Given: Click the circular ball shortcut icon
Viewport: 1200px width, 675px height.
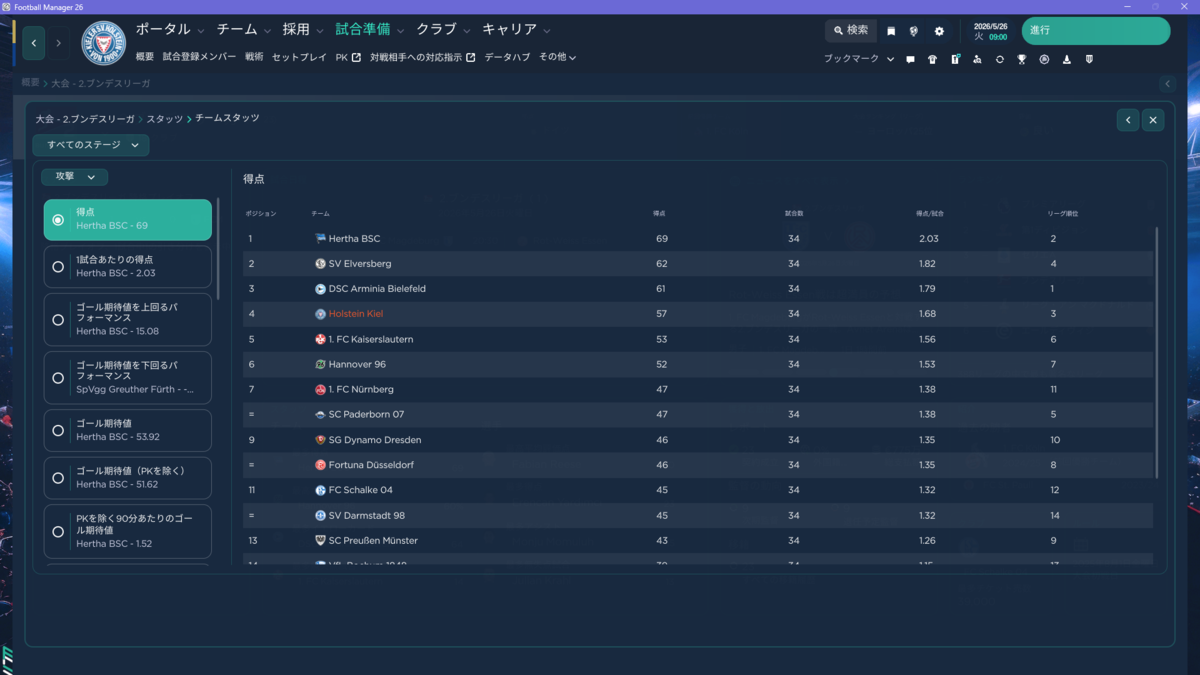Looking at the screenshot, I should click(x=1044, y=59).
